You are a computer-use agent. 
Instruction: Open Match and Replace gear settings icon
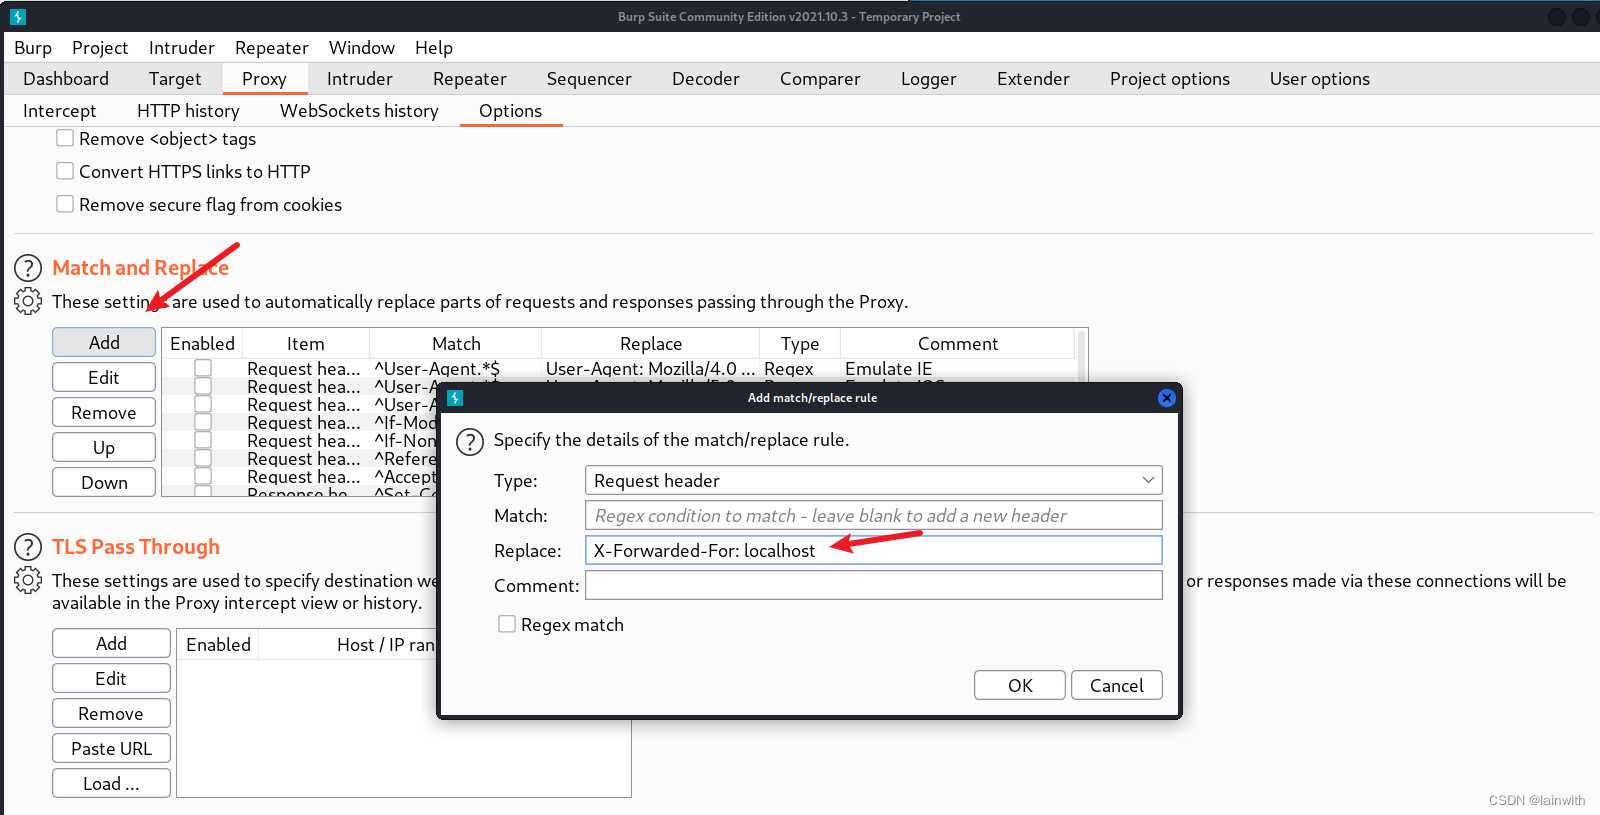point(28,301)
